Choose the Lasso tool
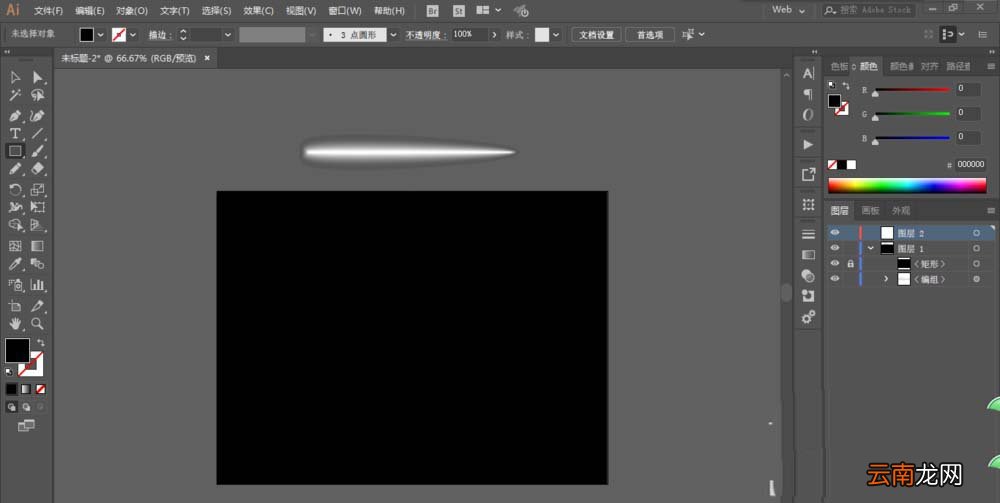 pyautogui.click(x=38, y=96)
